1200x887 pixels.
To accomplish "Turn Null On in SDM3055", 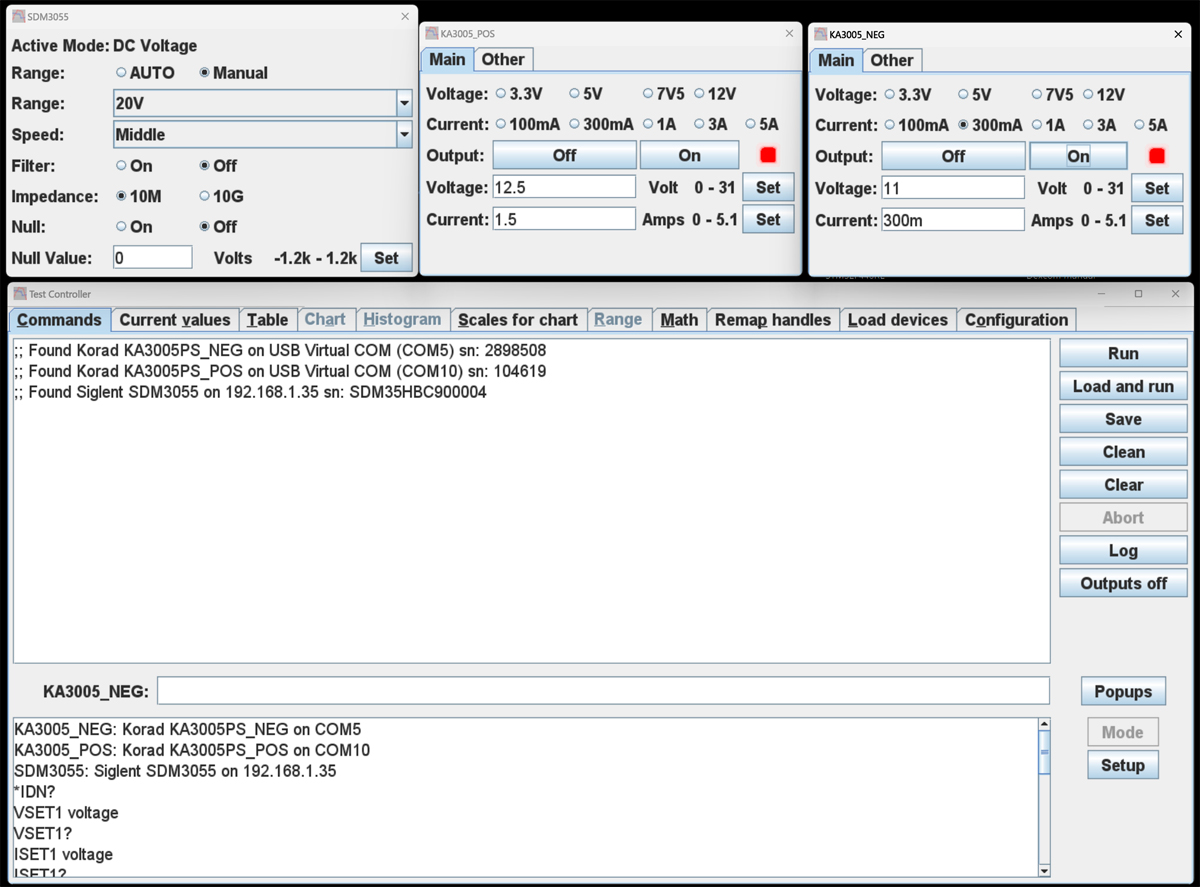I will pyautogui.click(x=134, y=227).
